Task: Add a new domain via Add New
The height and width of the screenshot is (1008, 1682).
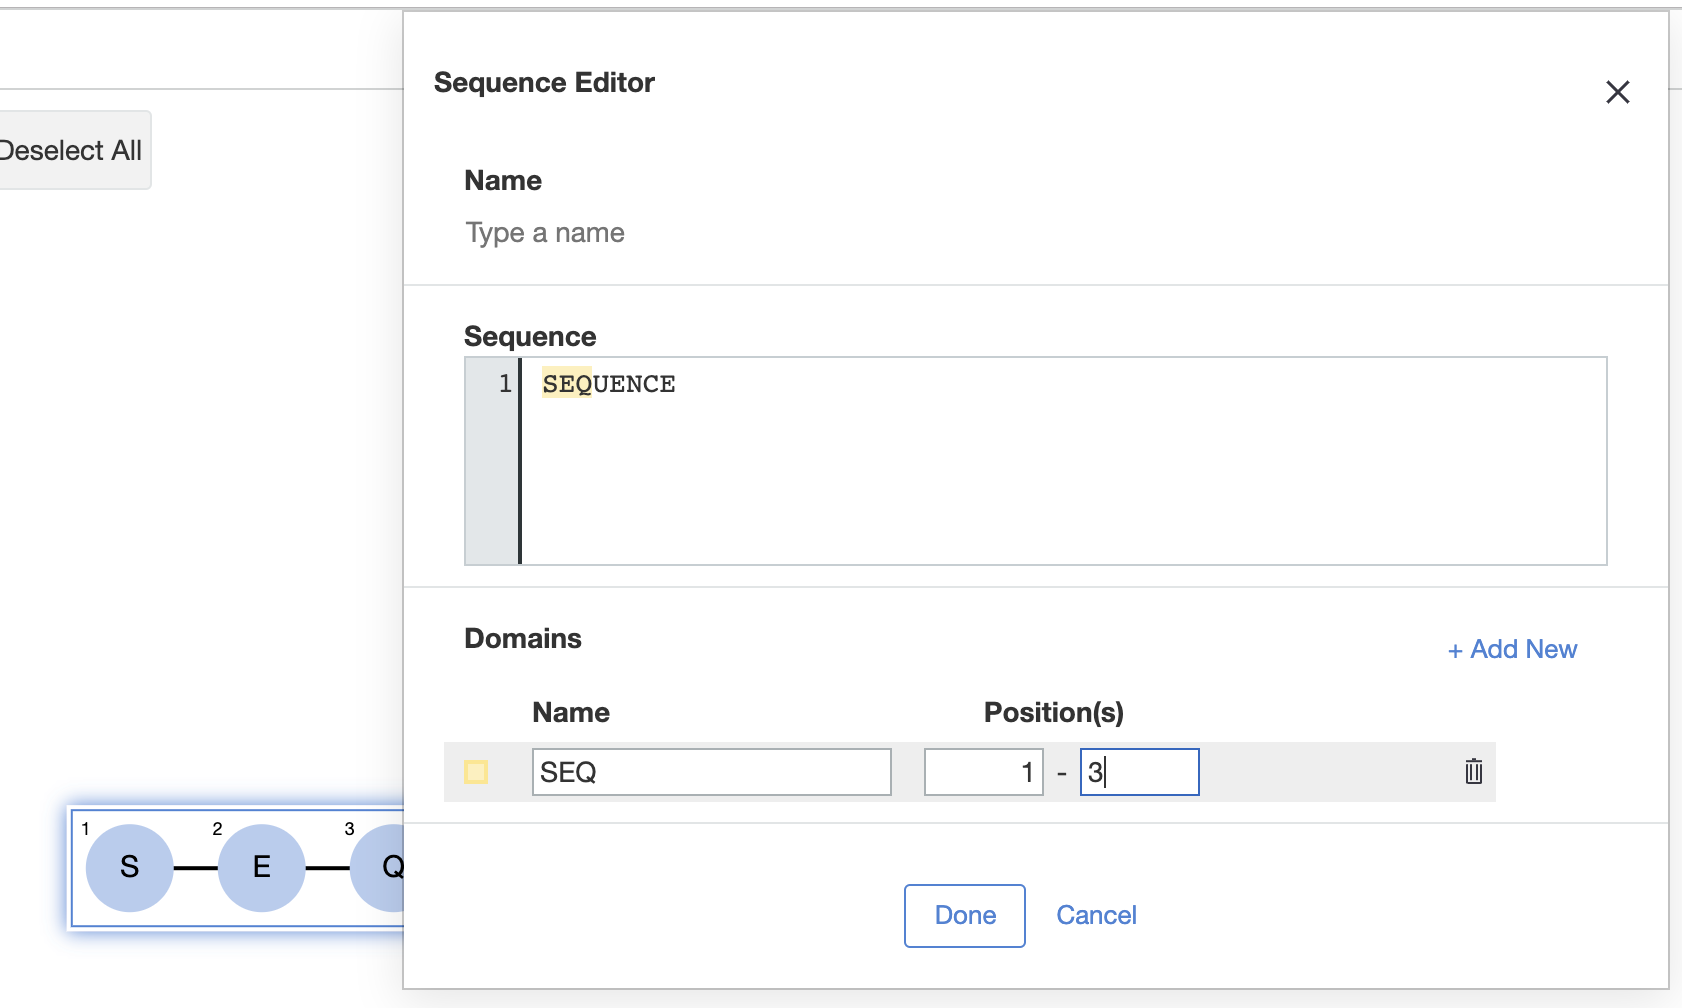Action: point(1512,650)
